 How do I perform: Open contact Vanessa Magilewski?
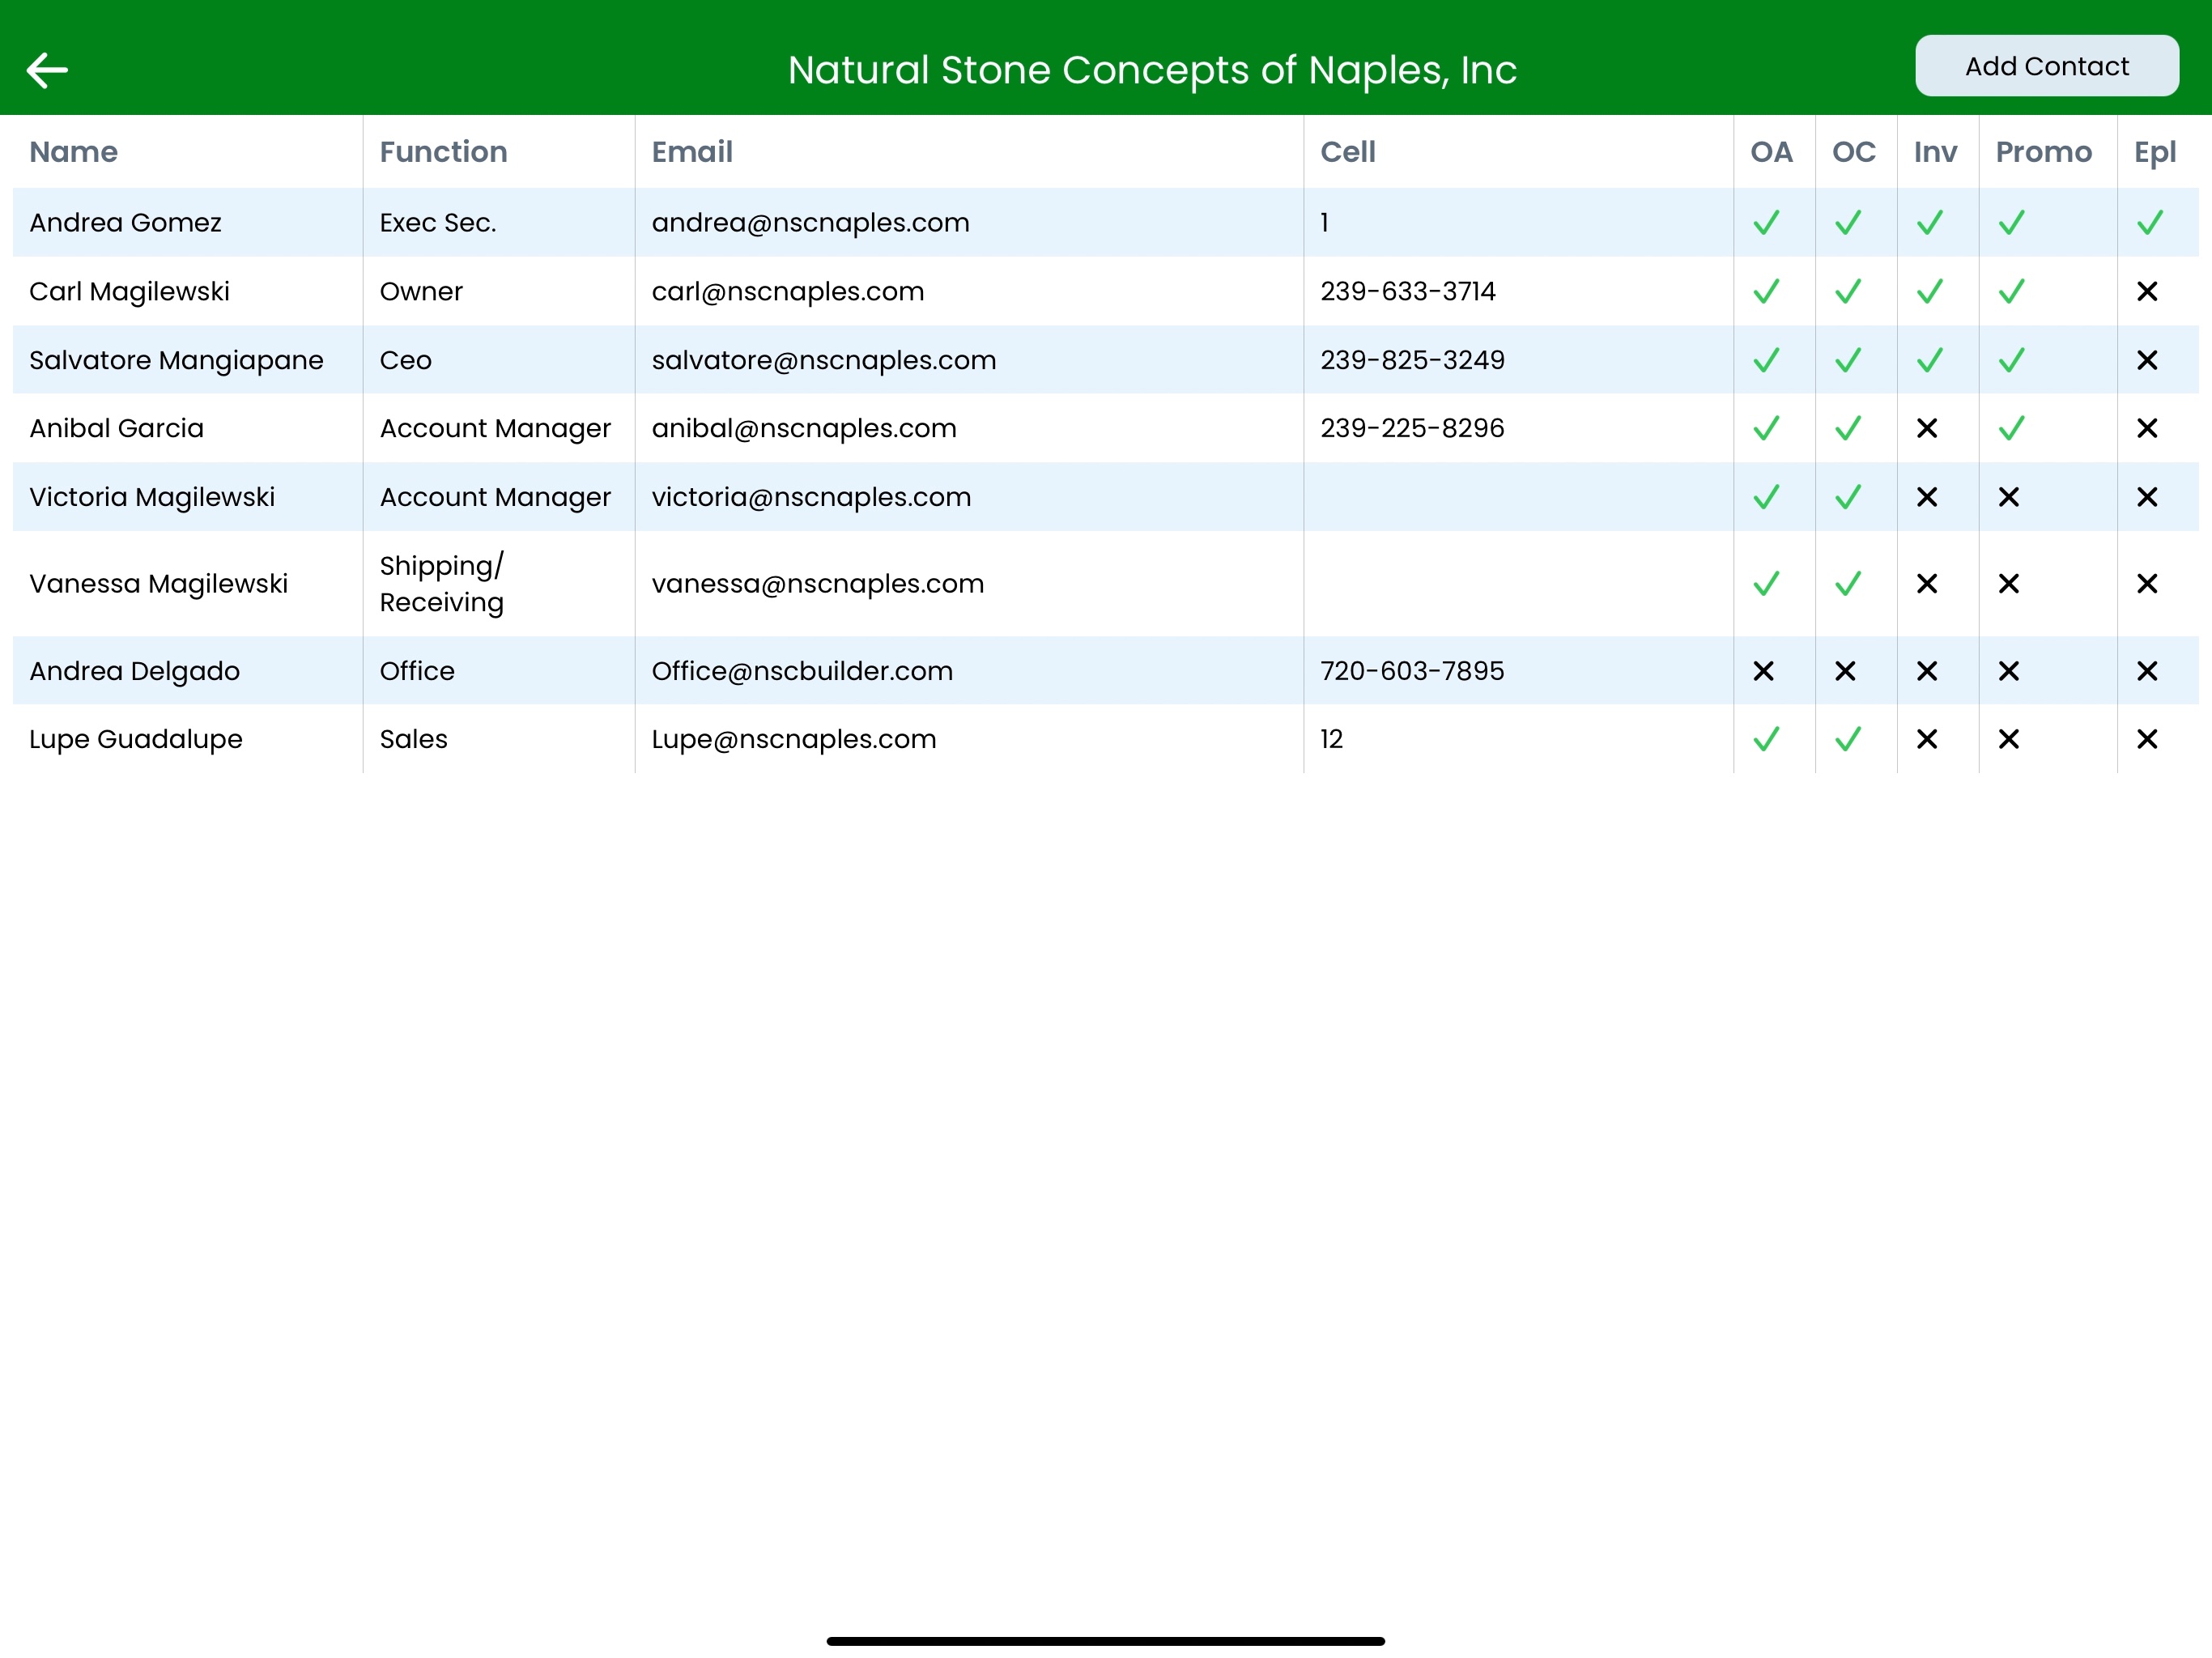click(158, 583)
